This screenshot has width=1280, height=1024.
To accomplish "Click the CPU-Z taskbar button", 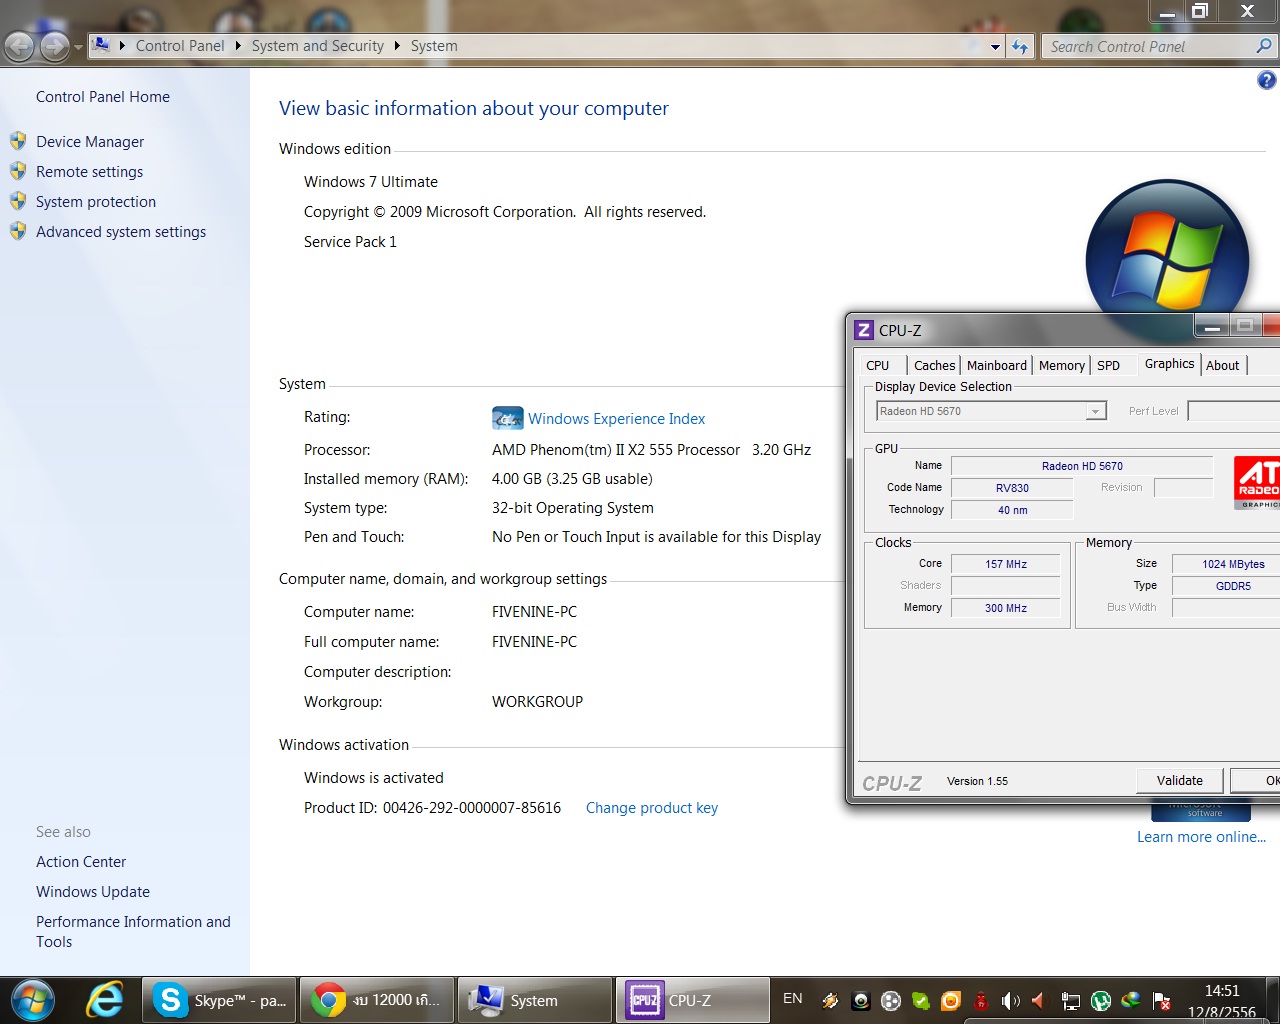I will tap(693, 1000).
